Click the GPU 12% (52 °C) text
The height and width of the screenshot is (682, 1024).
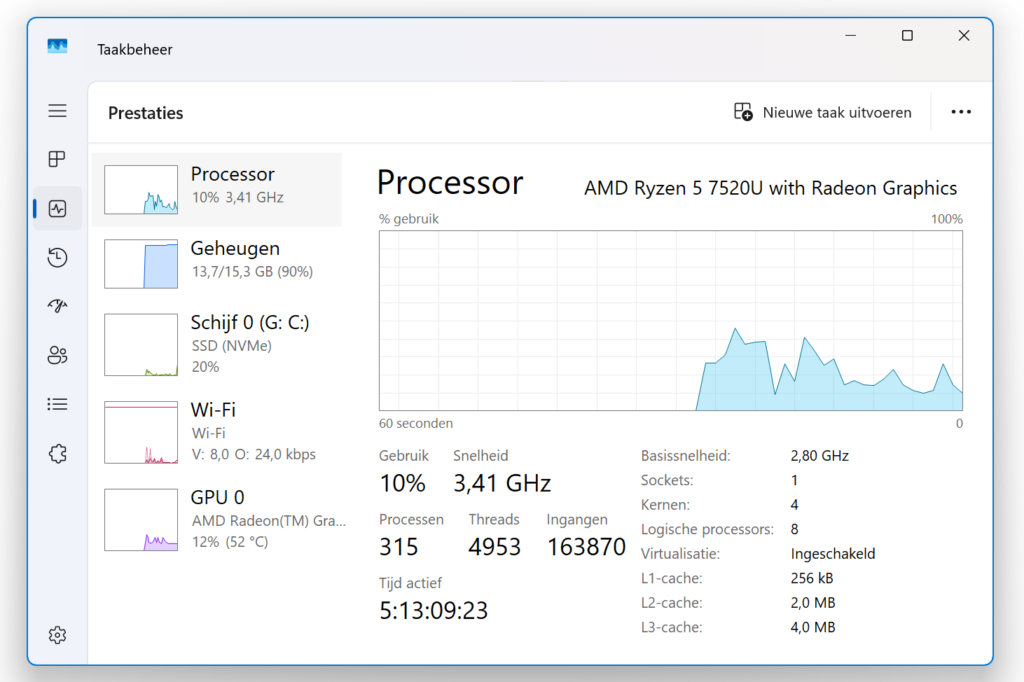pos(230,542)
